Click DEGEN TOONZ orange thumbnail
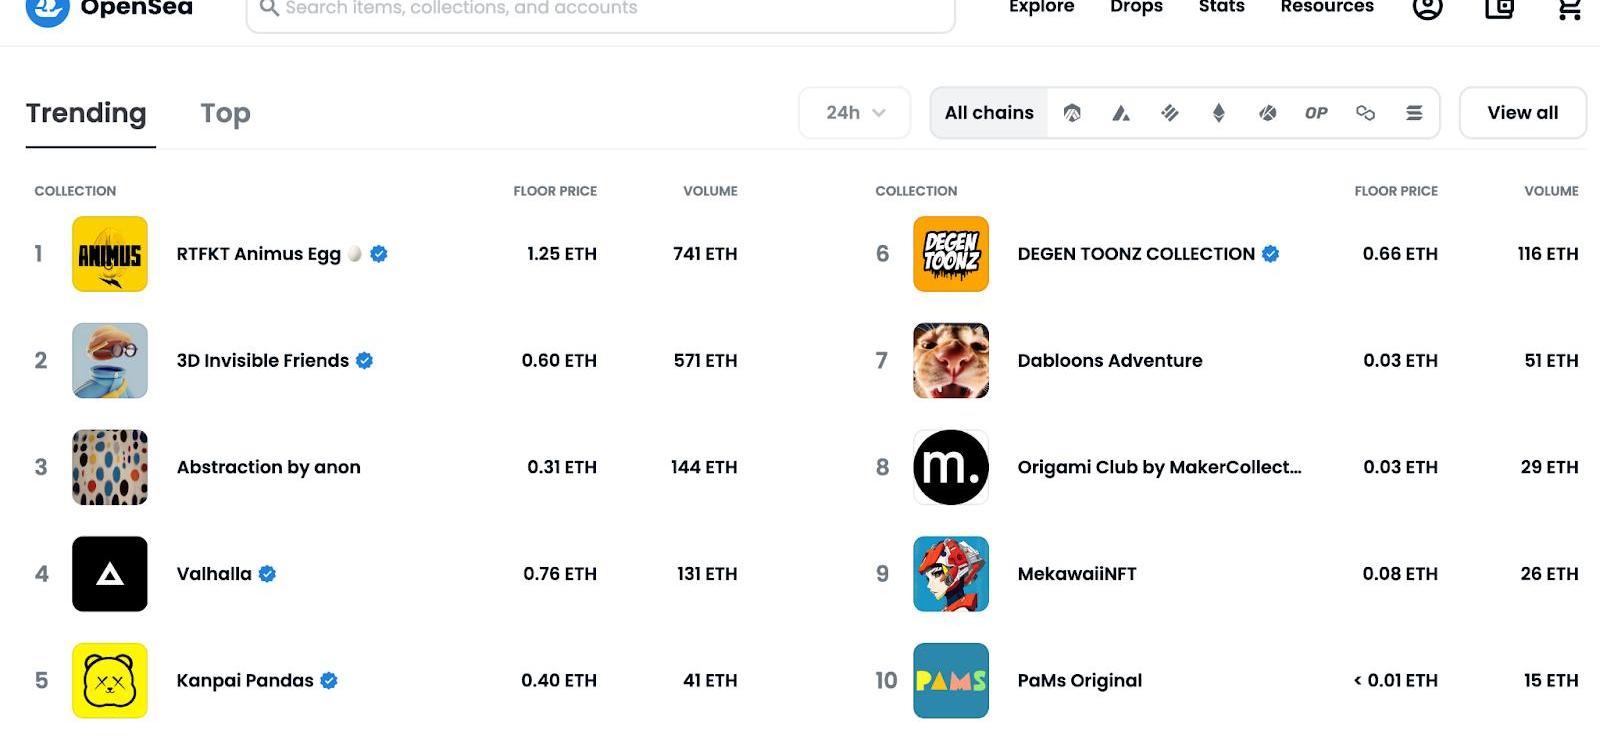The image size is (1600, 737). pos(951,254)
